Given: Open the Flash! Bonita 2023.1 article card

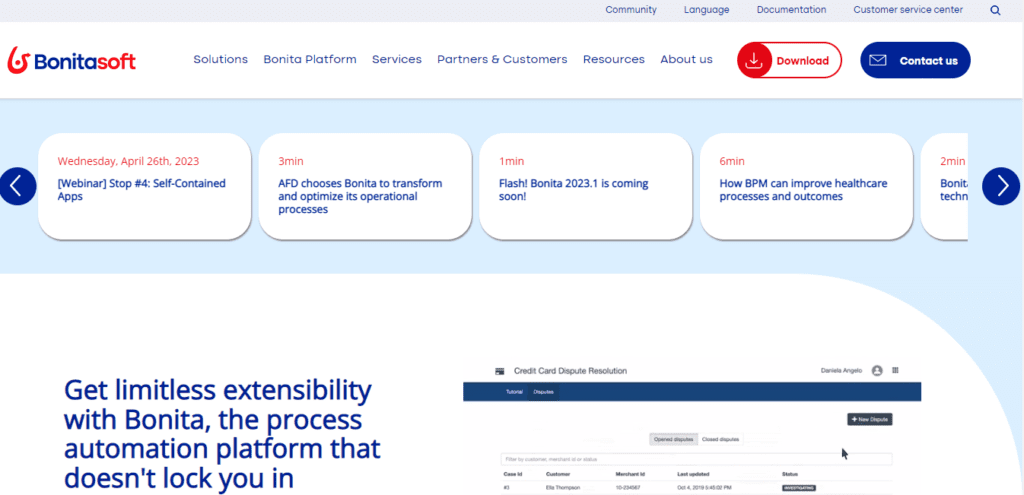Looking at the screenshot, I should pos(586,186).
